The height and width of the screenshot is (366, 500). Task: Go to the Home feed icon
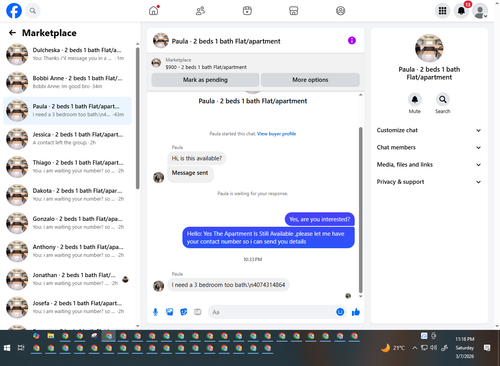(x=154, y=11)
